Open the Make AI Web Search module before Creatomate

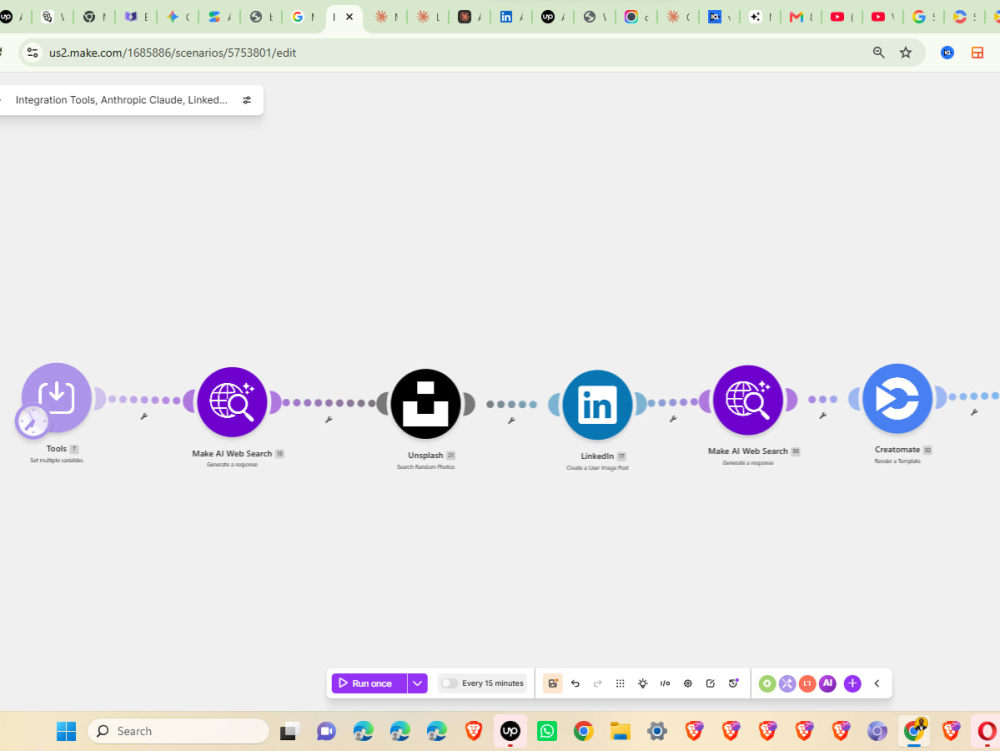pyautogui.click(x=748, y=400)
